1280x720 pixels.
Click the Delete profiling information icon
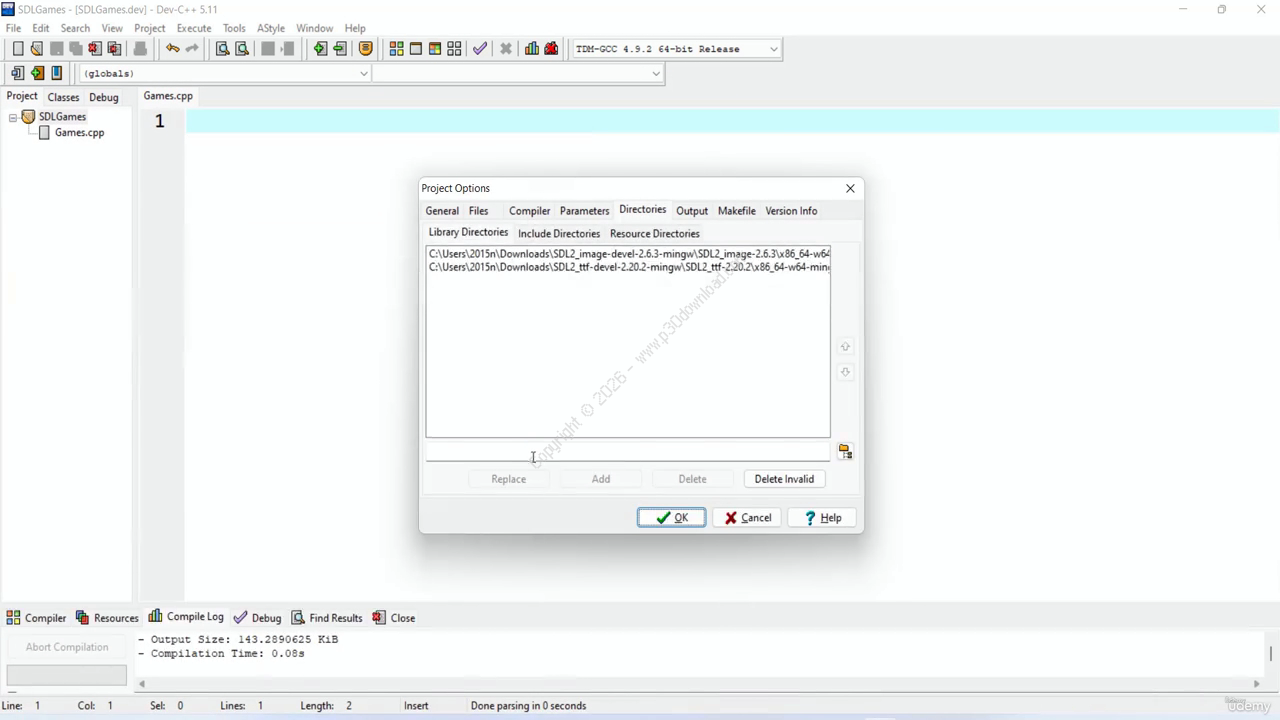(x=551, y=48)
